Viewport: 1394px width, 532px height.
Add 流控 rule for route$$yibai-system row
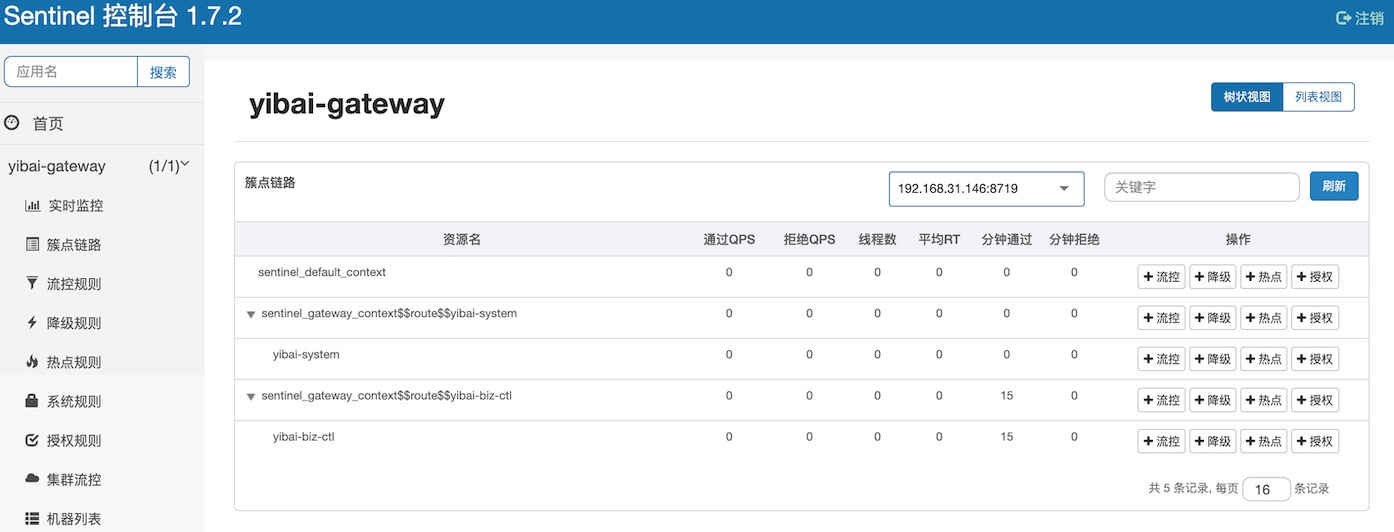click(1161, 318)
